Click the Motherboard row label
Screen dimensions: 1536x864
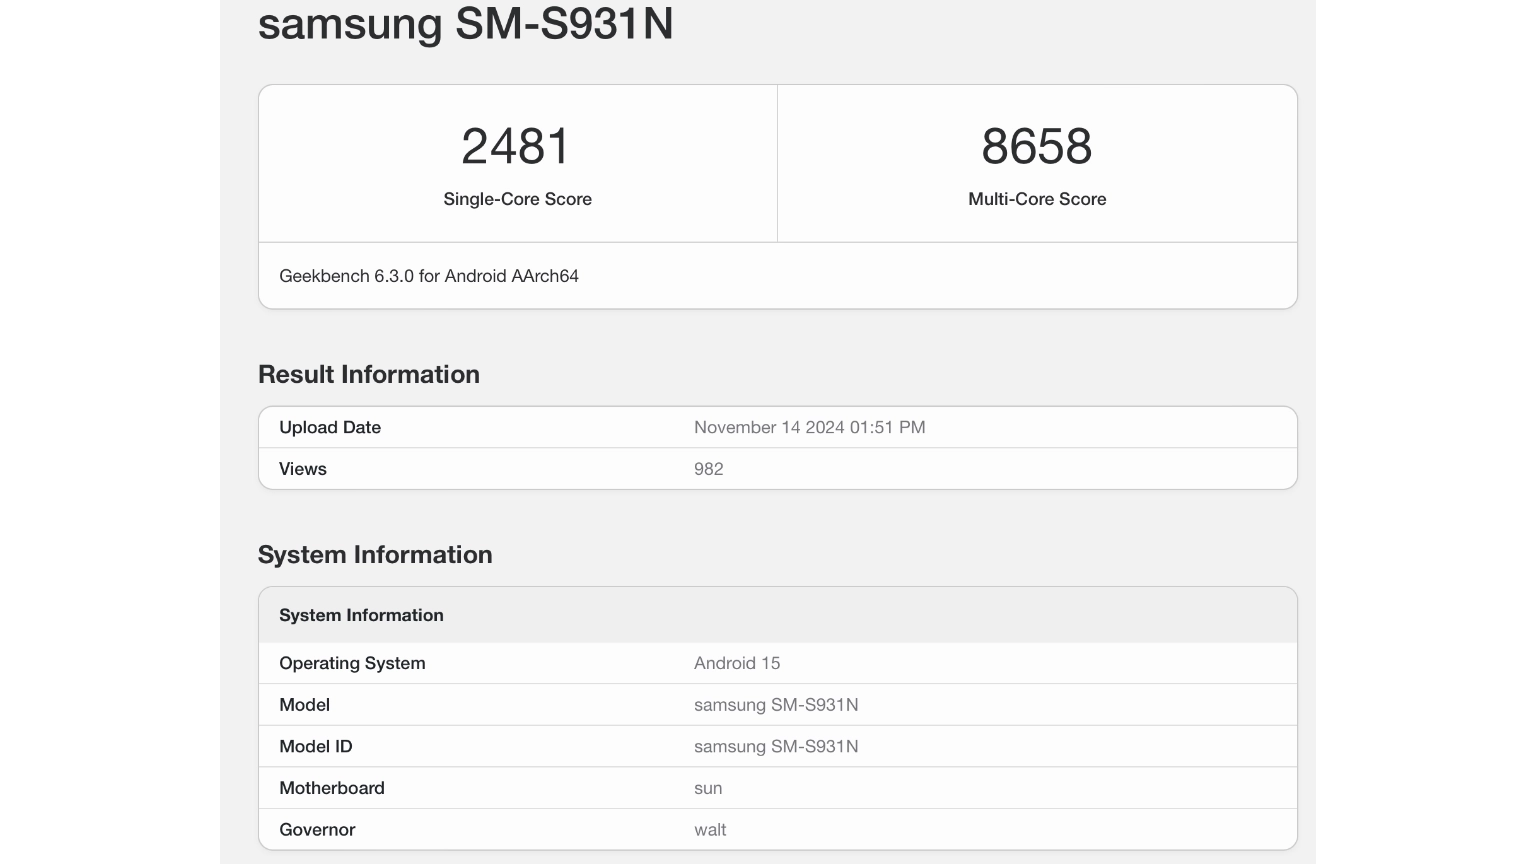click(331, 788)
